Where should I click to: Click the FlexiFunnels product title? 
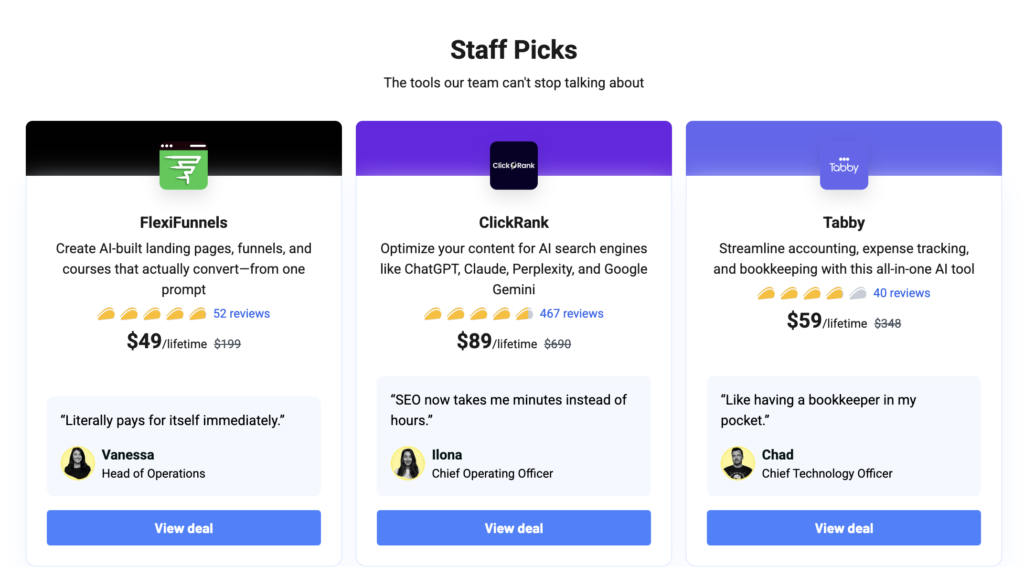[x=184, y=223]
